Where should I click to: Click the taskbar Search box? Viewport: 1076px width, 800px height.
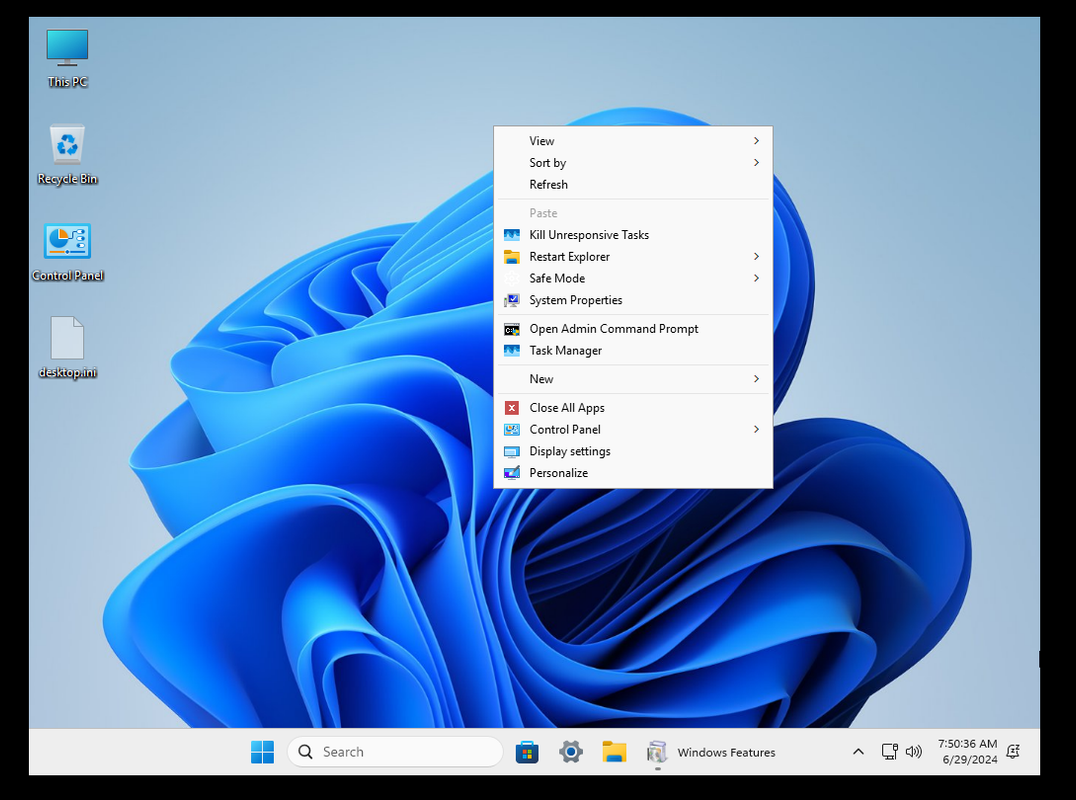click(x=395, y=752)
